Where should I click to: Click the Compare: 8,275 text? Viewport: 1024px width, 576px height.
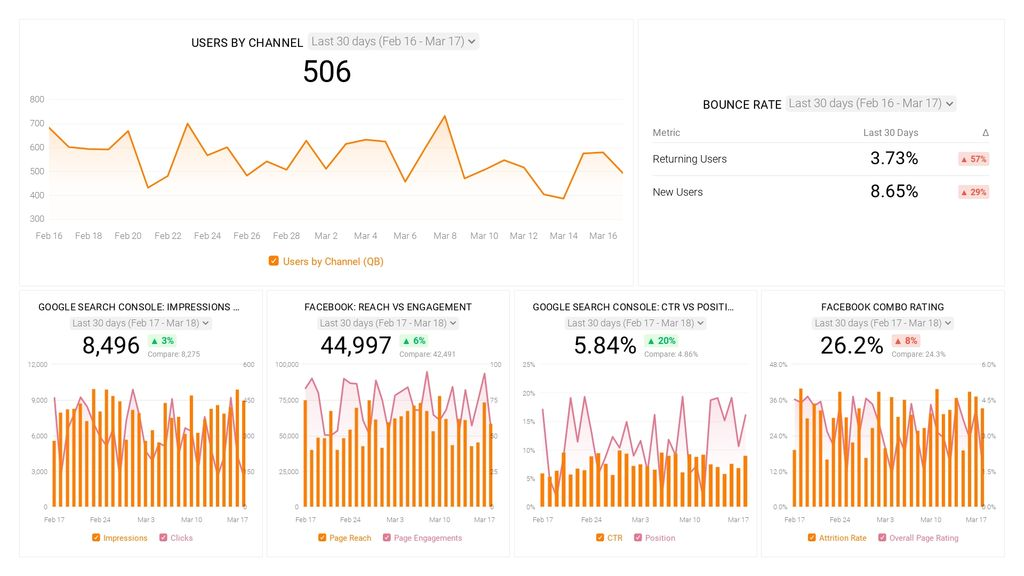coord(174,354)
